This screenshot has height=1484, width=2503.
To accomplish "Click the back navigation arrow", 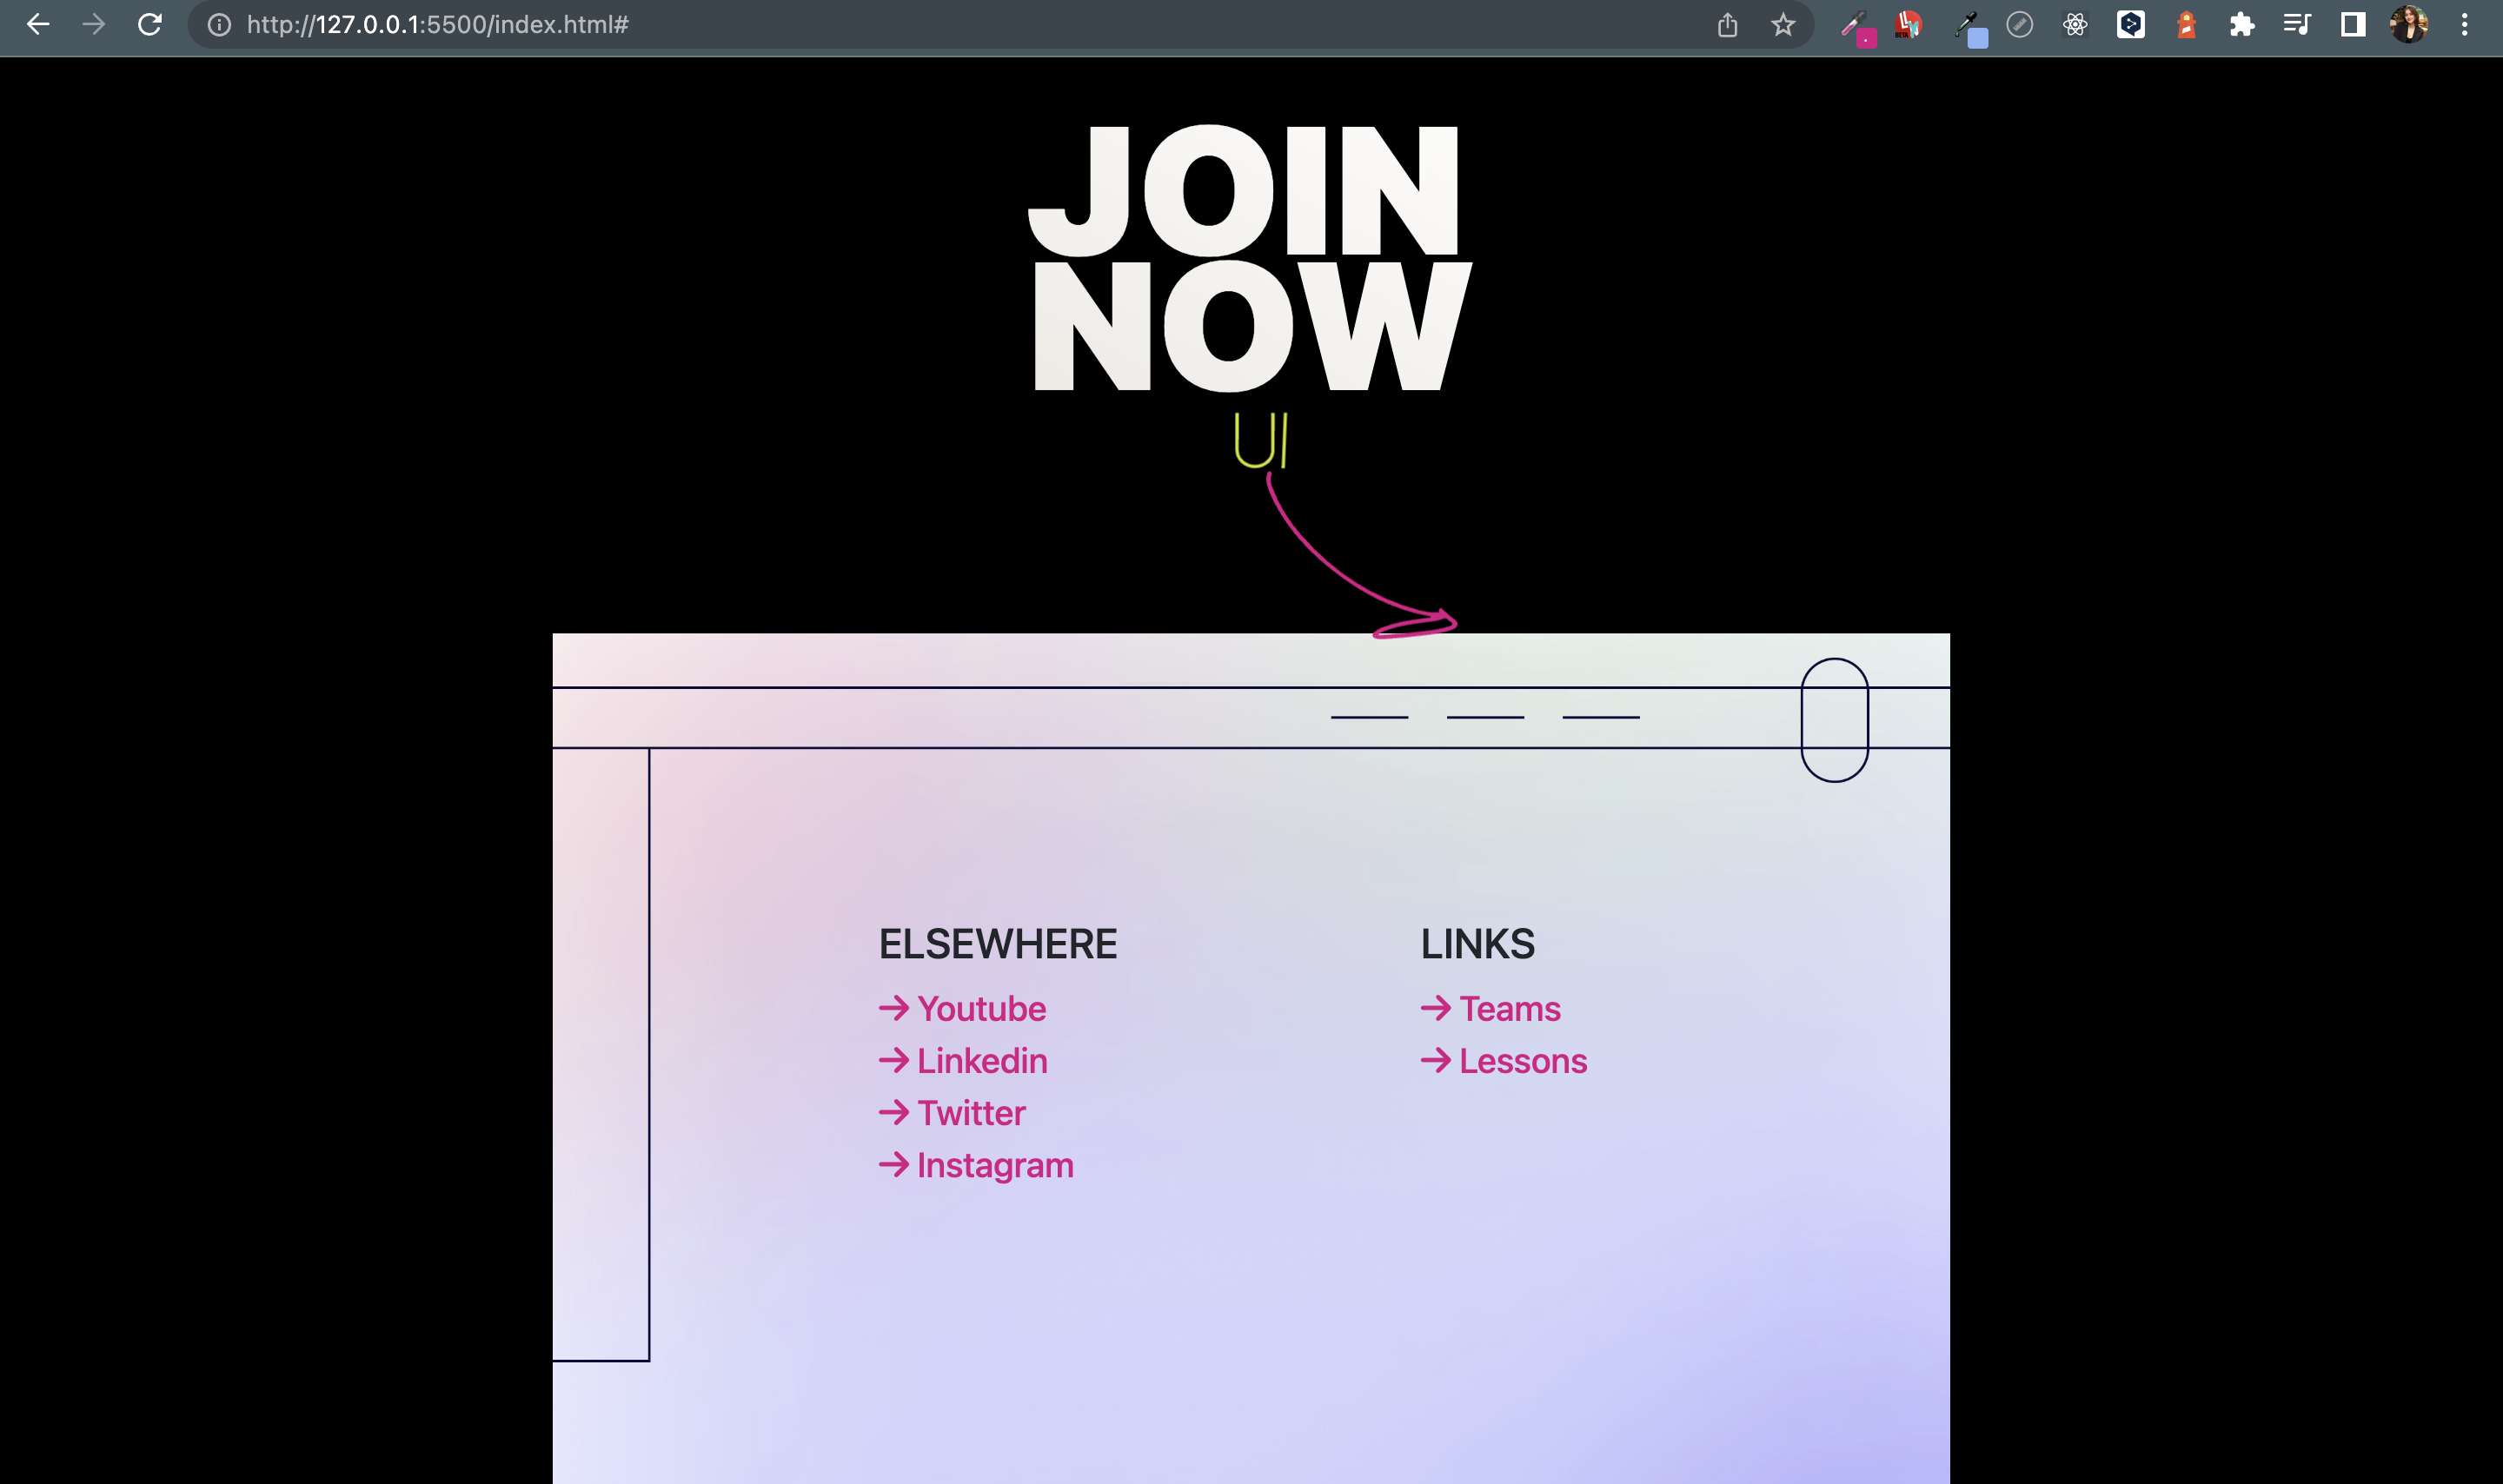I will (x=38, y=24).
